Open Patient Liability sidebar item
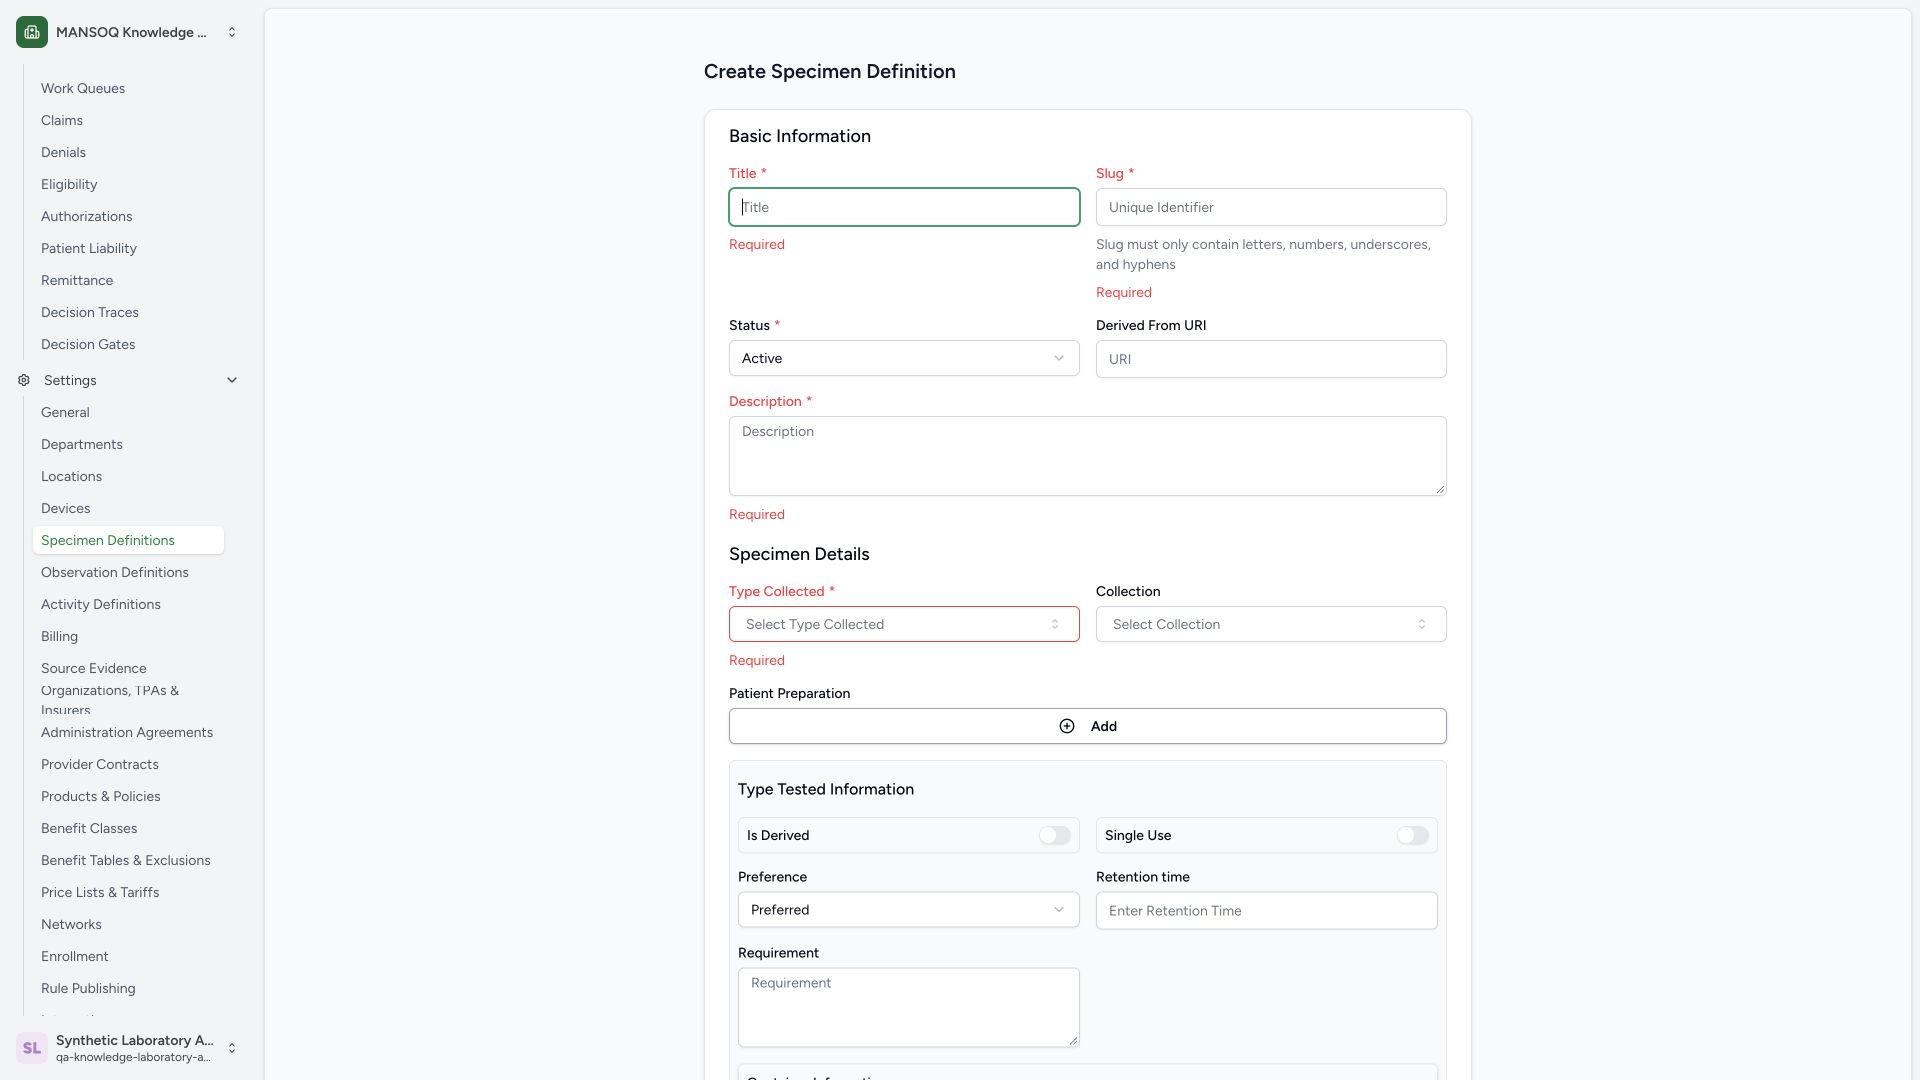 [x=89, y=248]
